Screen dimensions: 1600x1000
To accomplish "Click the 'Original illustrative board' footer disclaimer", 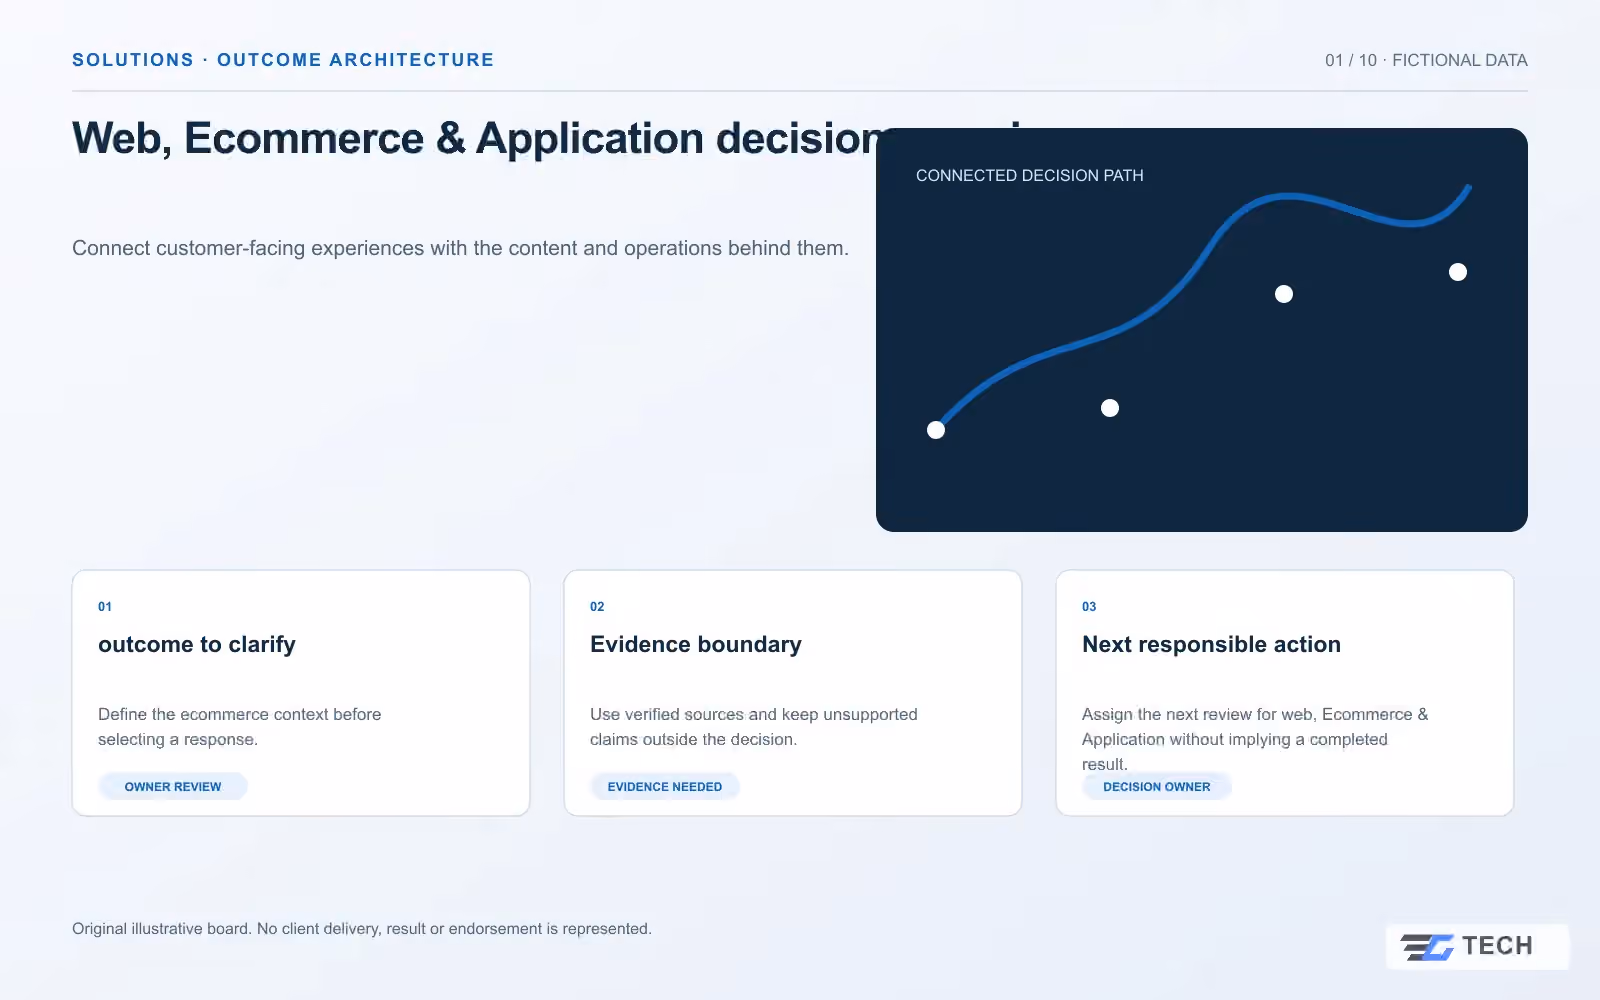I will 362,929.
